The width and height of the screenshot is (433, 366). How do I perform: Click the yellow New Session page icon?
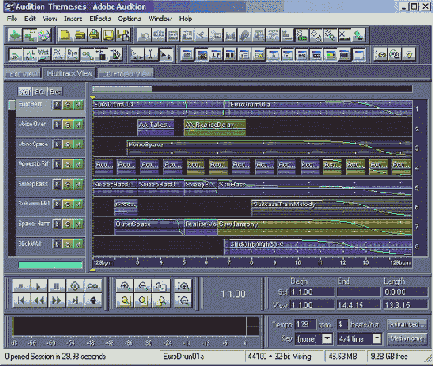pos(65,35)
